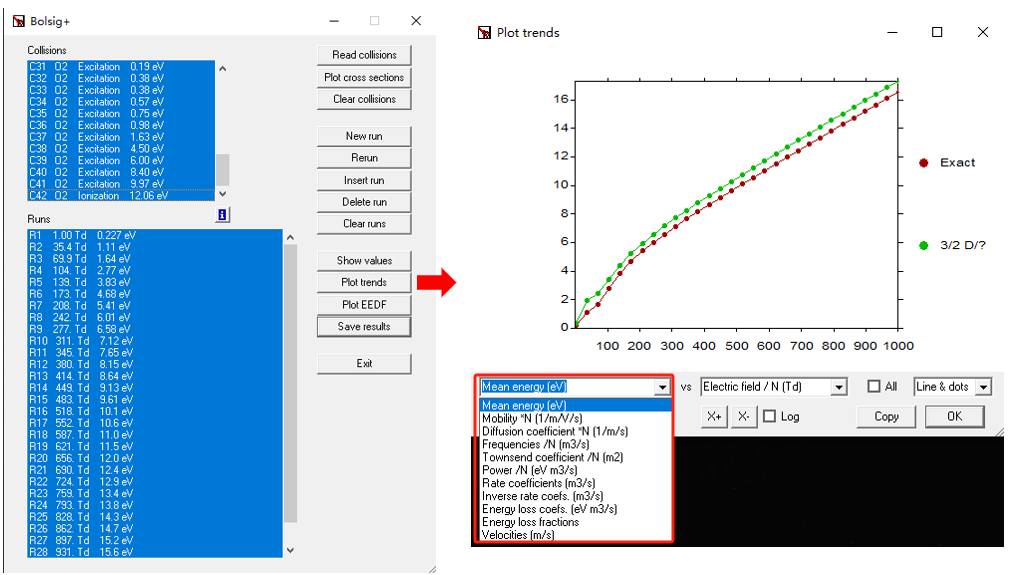
Task: Click Runs list scroll up arrow
Action: click(291, 237)
